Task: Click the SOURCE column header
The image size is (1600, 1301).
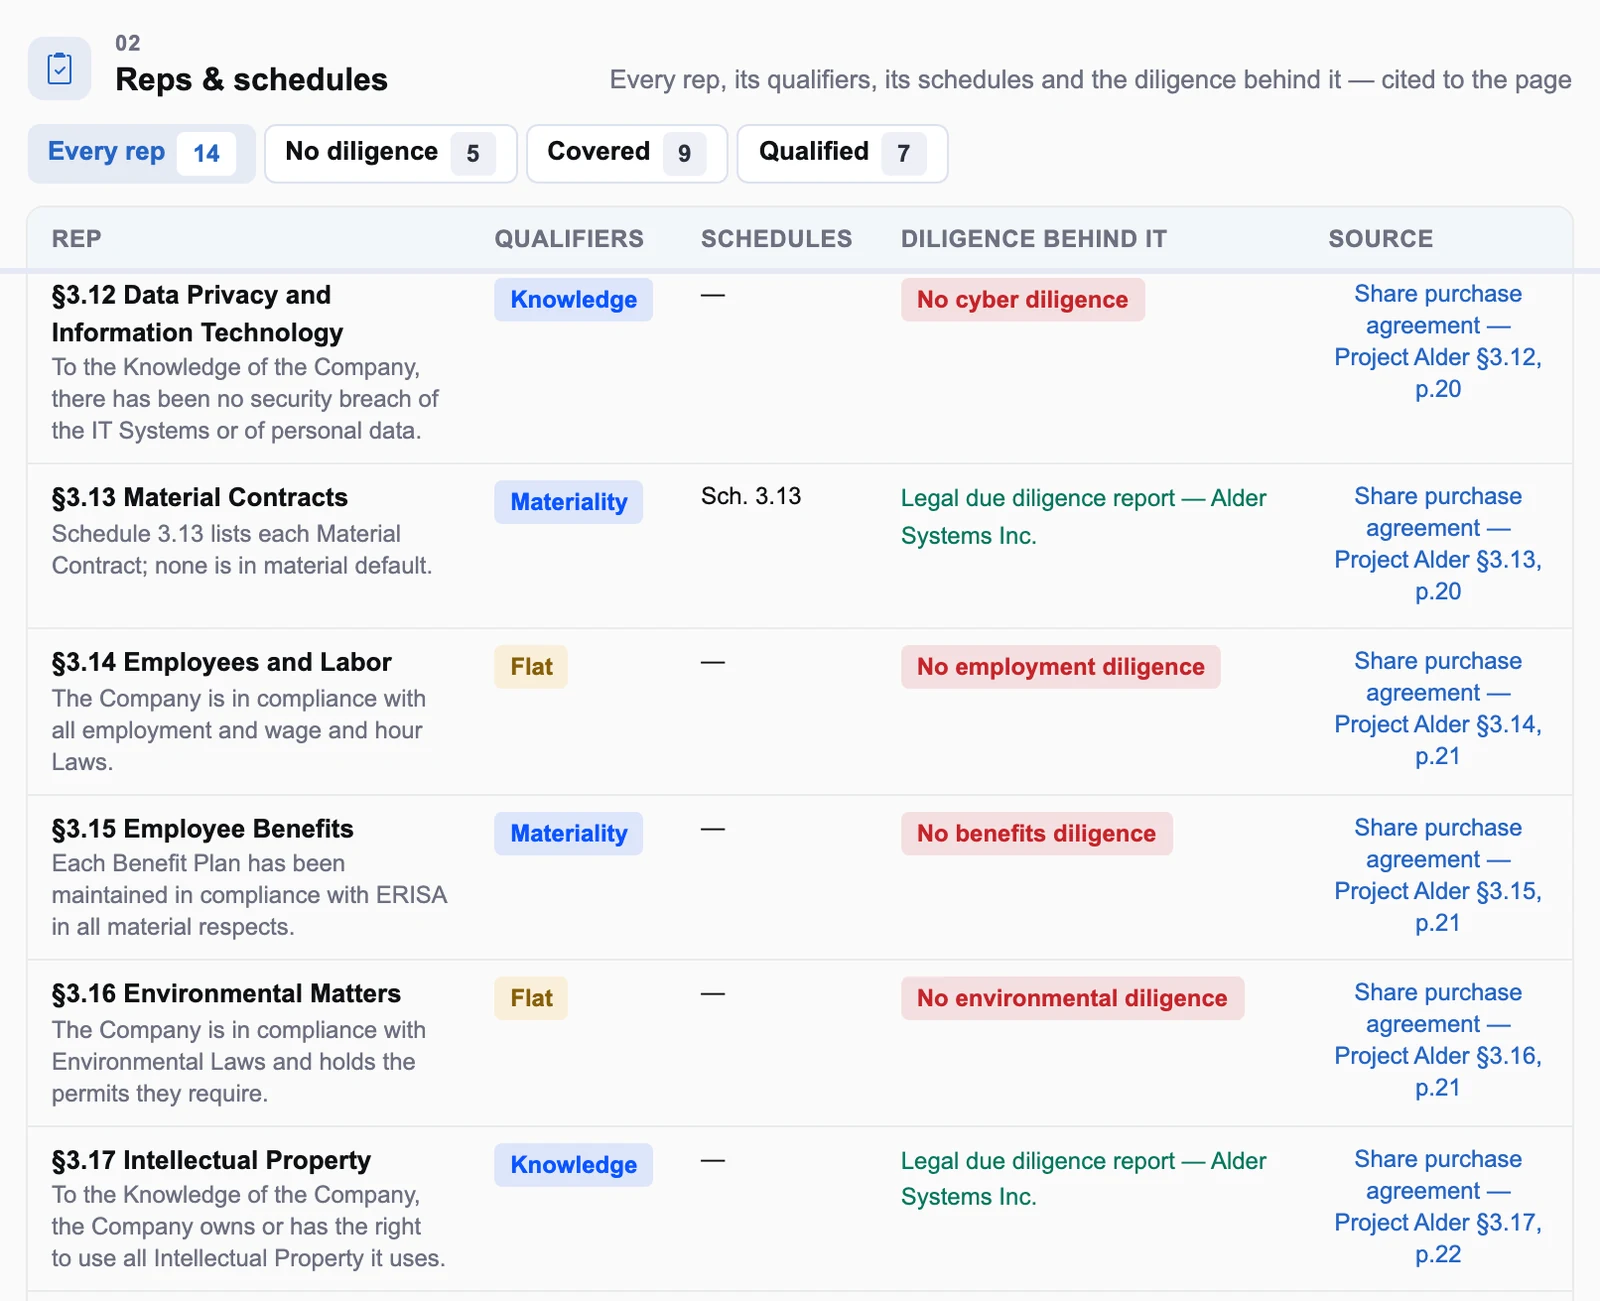Action: [x=1381, y=239]
